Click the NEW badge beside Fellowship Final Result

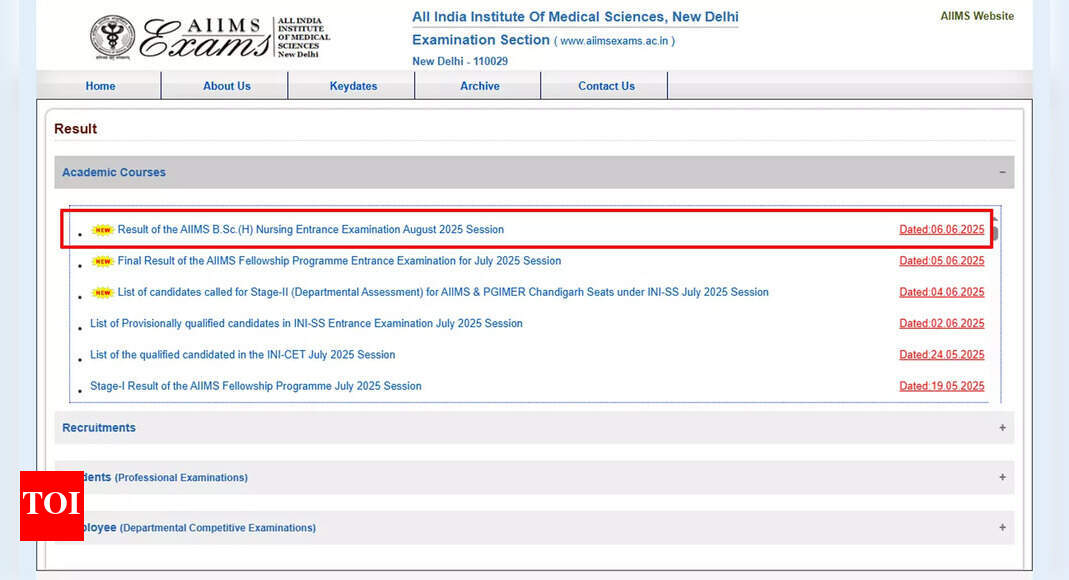tap(102, 262)
